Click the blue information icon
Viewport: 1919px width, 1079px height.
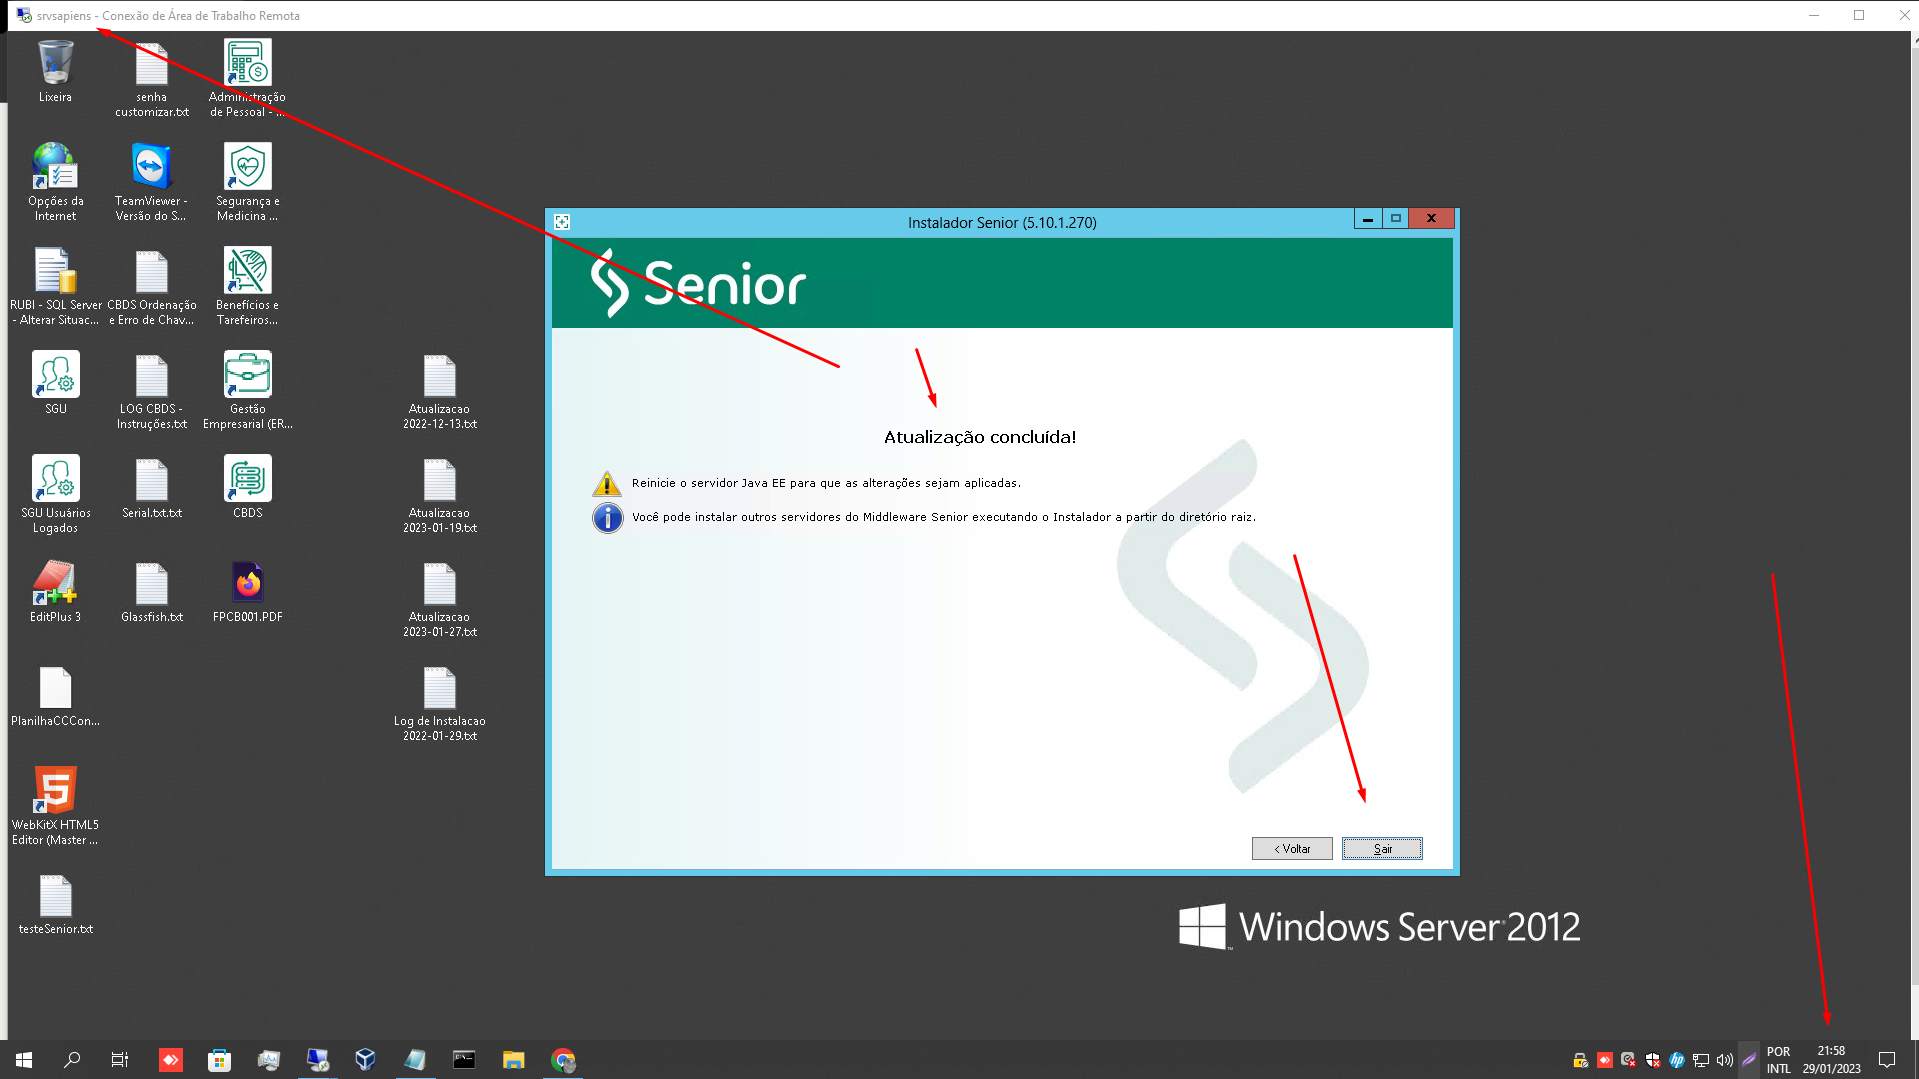tap(607, 518)
